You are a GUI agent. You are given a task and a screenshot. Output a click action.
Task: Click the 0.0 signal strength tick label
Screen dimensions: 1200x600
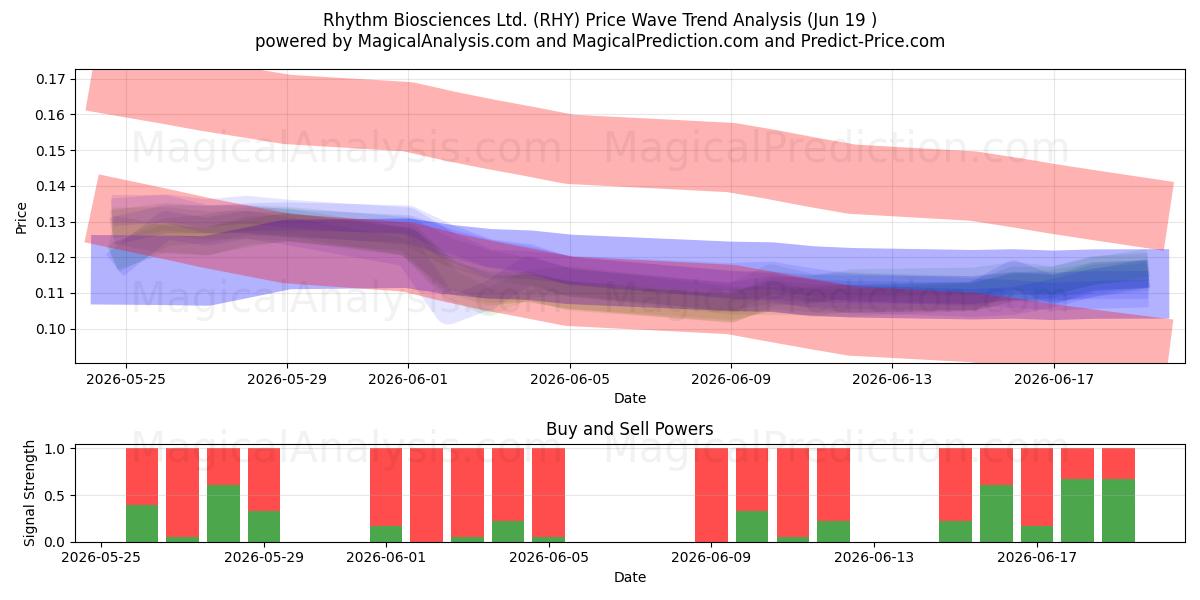[57, 542]
